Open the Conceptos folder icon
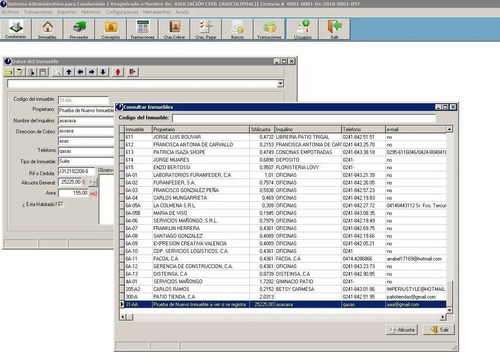 [111, 29]
